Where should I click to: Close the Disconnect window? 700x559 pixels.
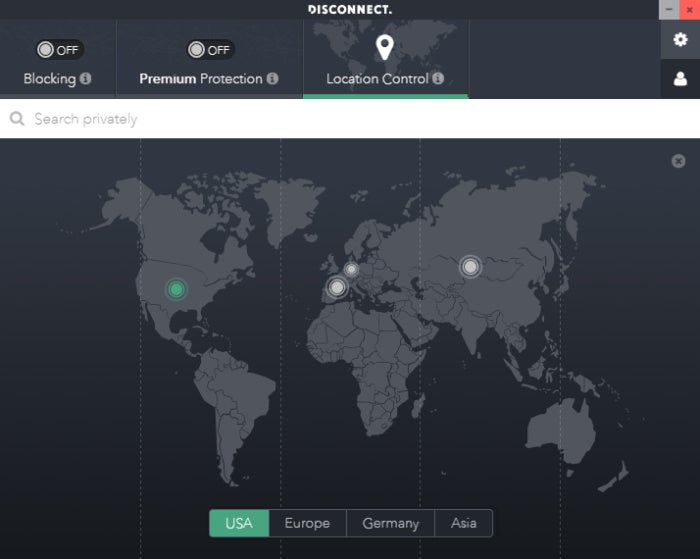(689, 9)
